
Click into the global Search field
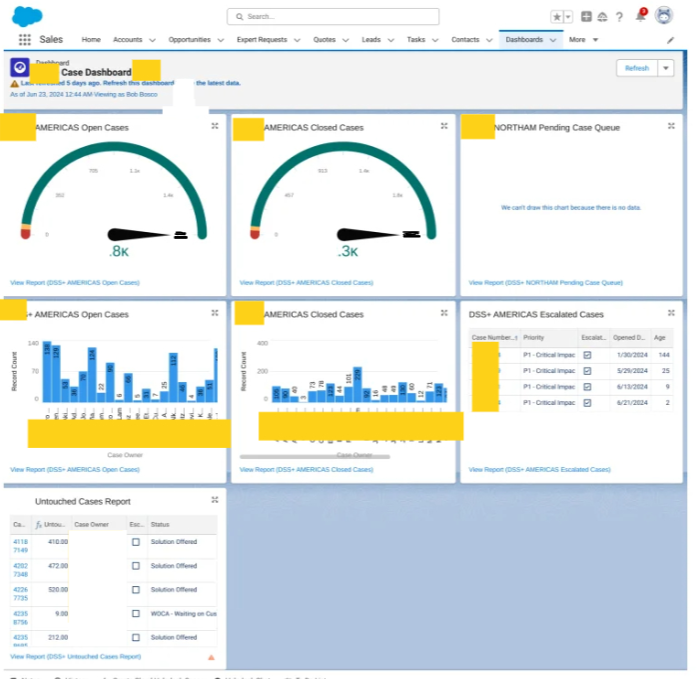click(333, 17)
